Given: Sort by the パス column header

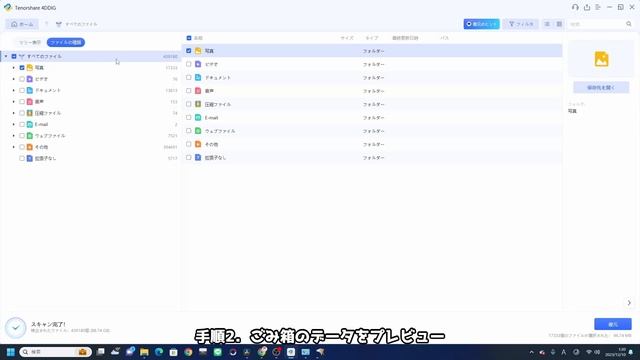Looking at the screenshot, I should 444,38.
